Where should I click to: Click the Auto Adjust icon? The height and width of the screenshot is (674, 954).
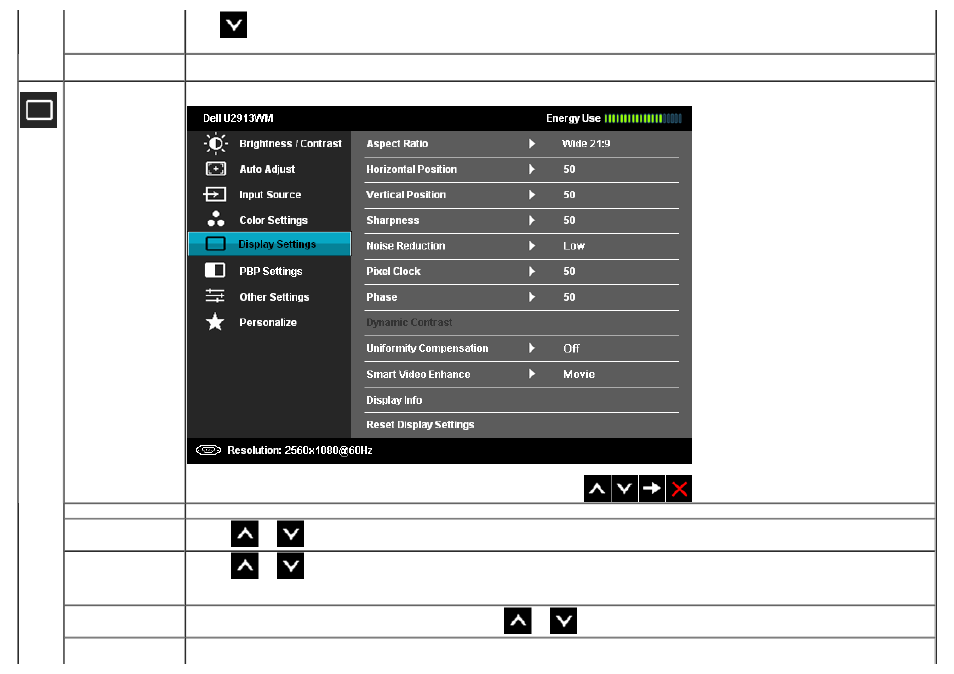tap(215, 169)
